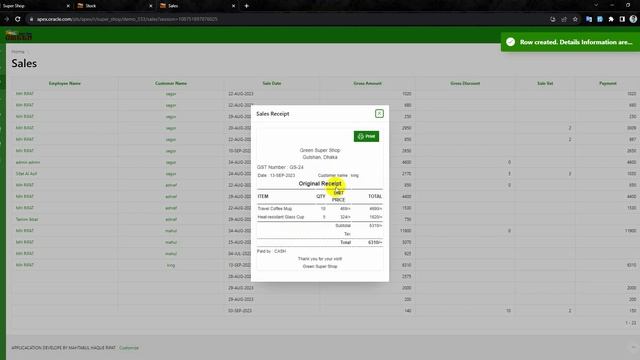Screen dimensions: 640x360
Task: Click 'Thank you for your visit!' text
Action: click(x=320, y=259)
